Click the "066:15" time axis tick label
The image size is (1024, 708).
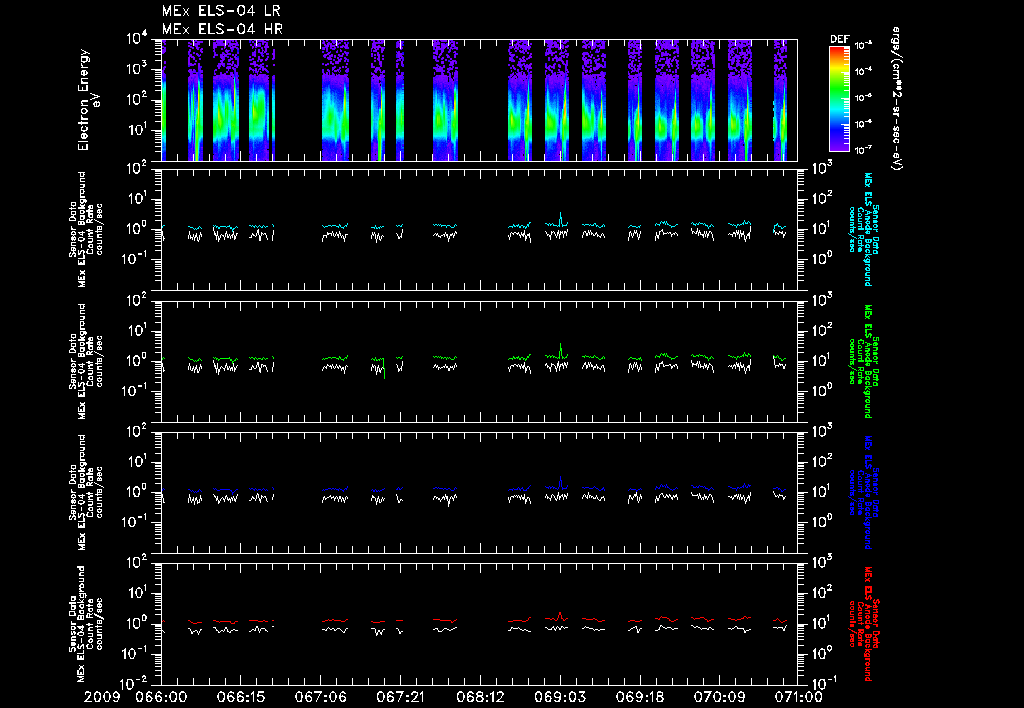(x=242, y=697)
